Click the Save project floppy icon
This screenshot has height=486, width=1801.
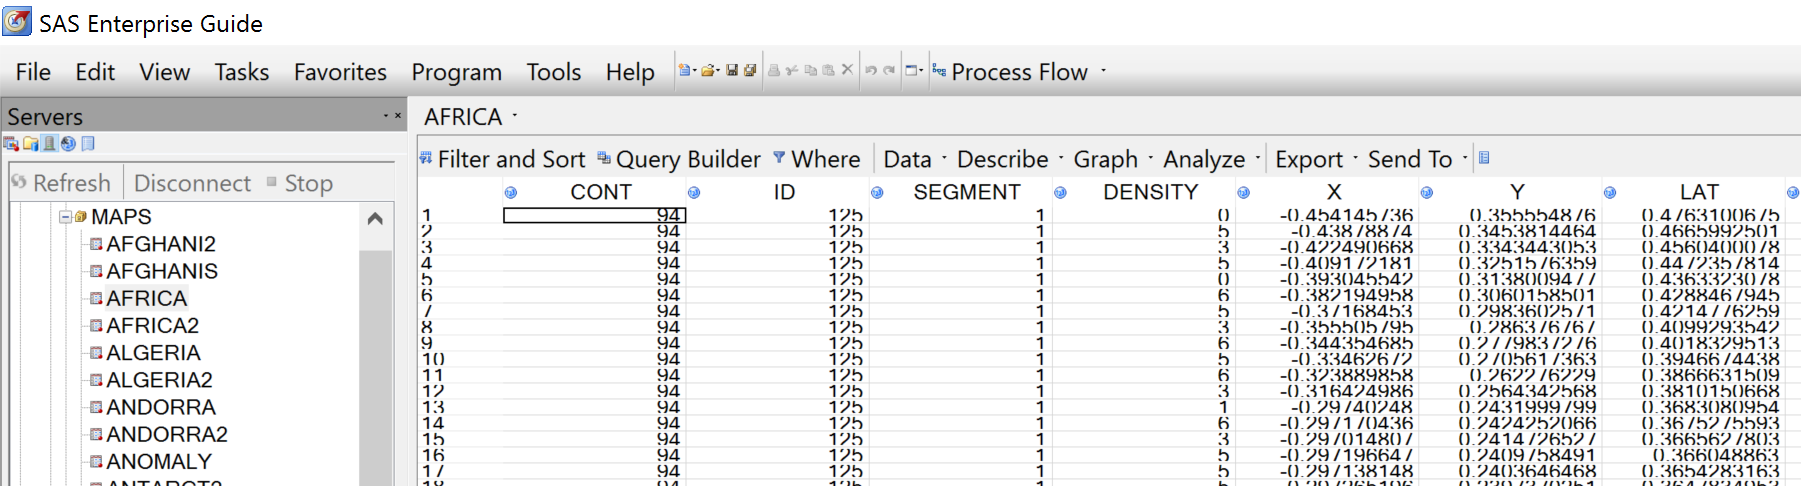pyautogui.click(x=732, y=71)
